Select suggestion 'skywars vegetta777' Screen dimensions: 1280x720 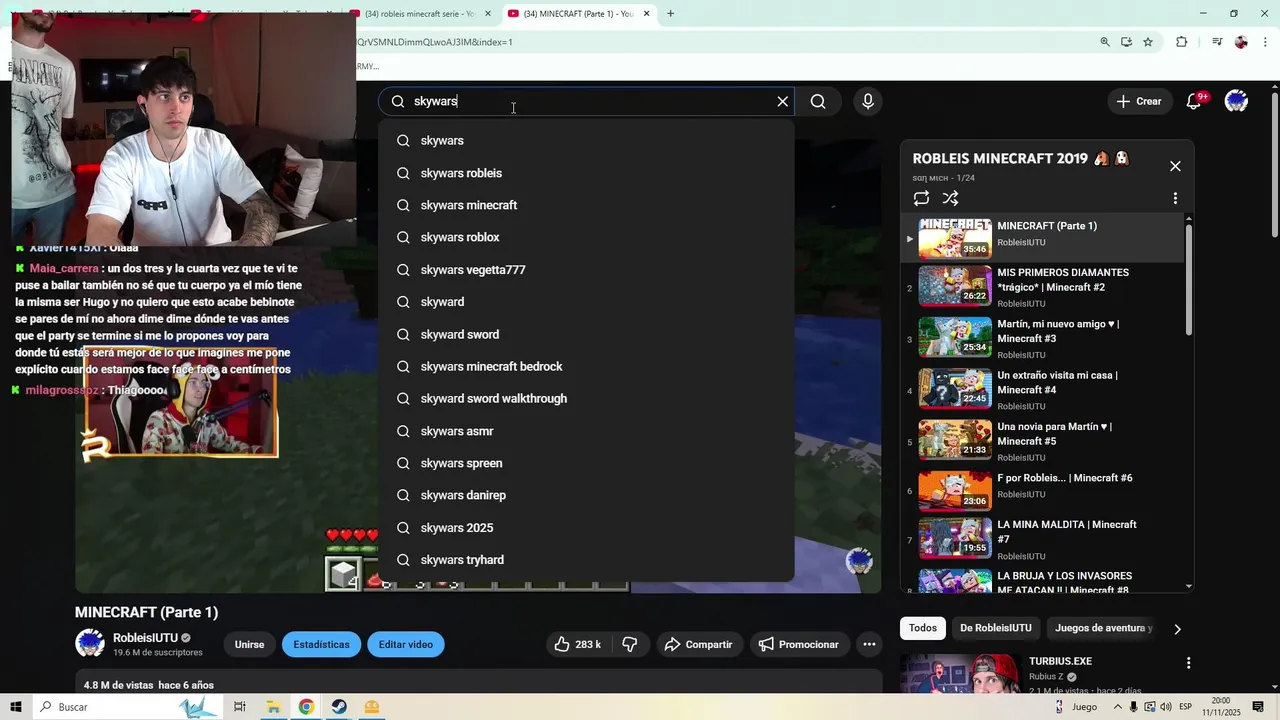click(x=586, y=270)
